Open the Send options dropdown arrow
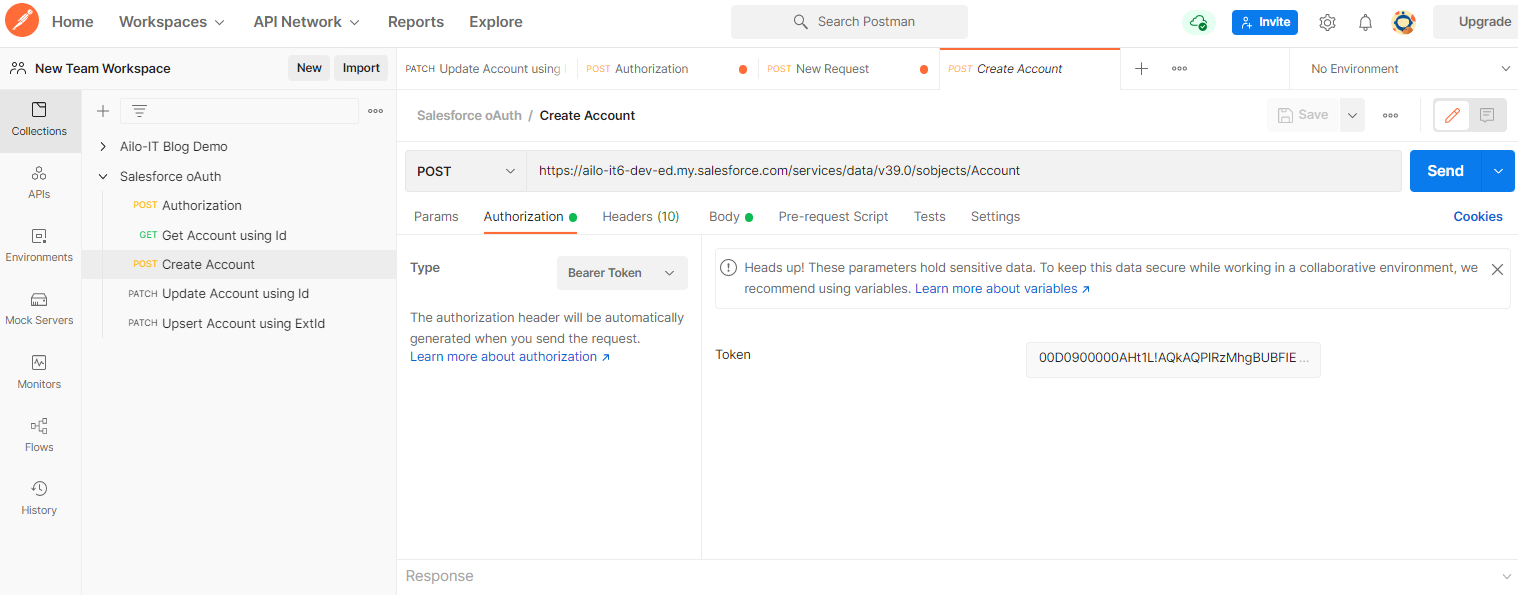Screen dimensions: 1518x595 [1498, 171]
